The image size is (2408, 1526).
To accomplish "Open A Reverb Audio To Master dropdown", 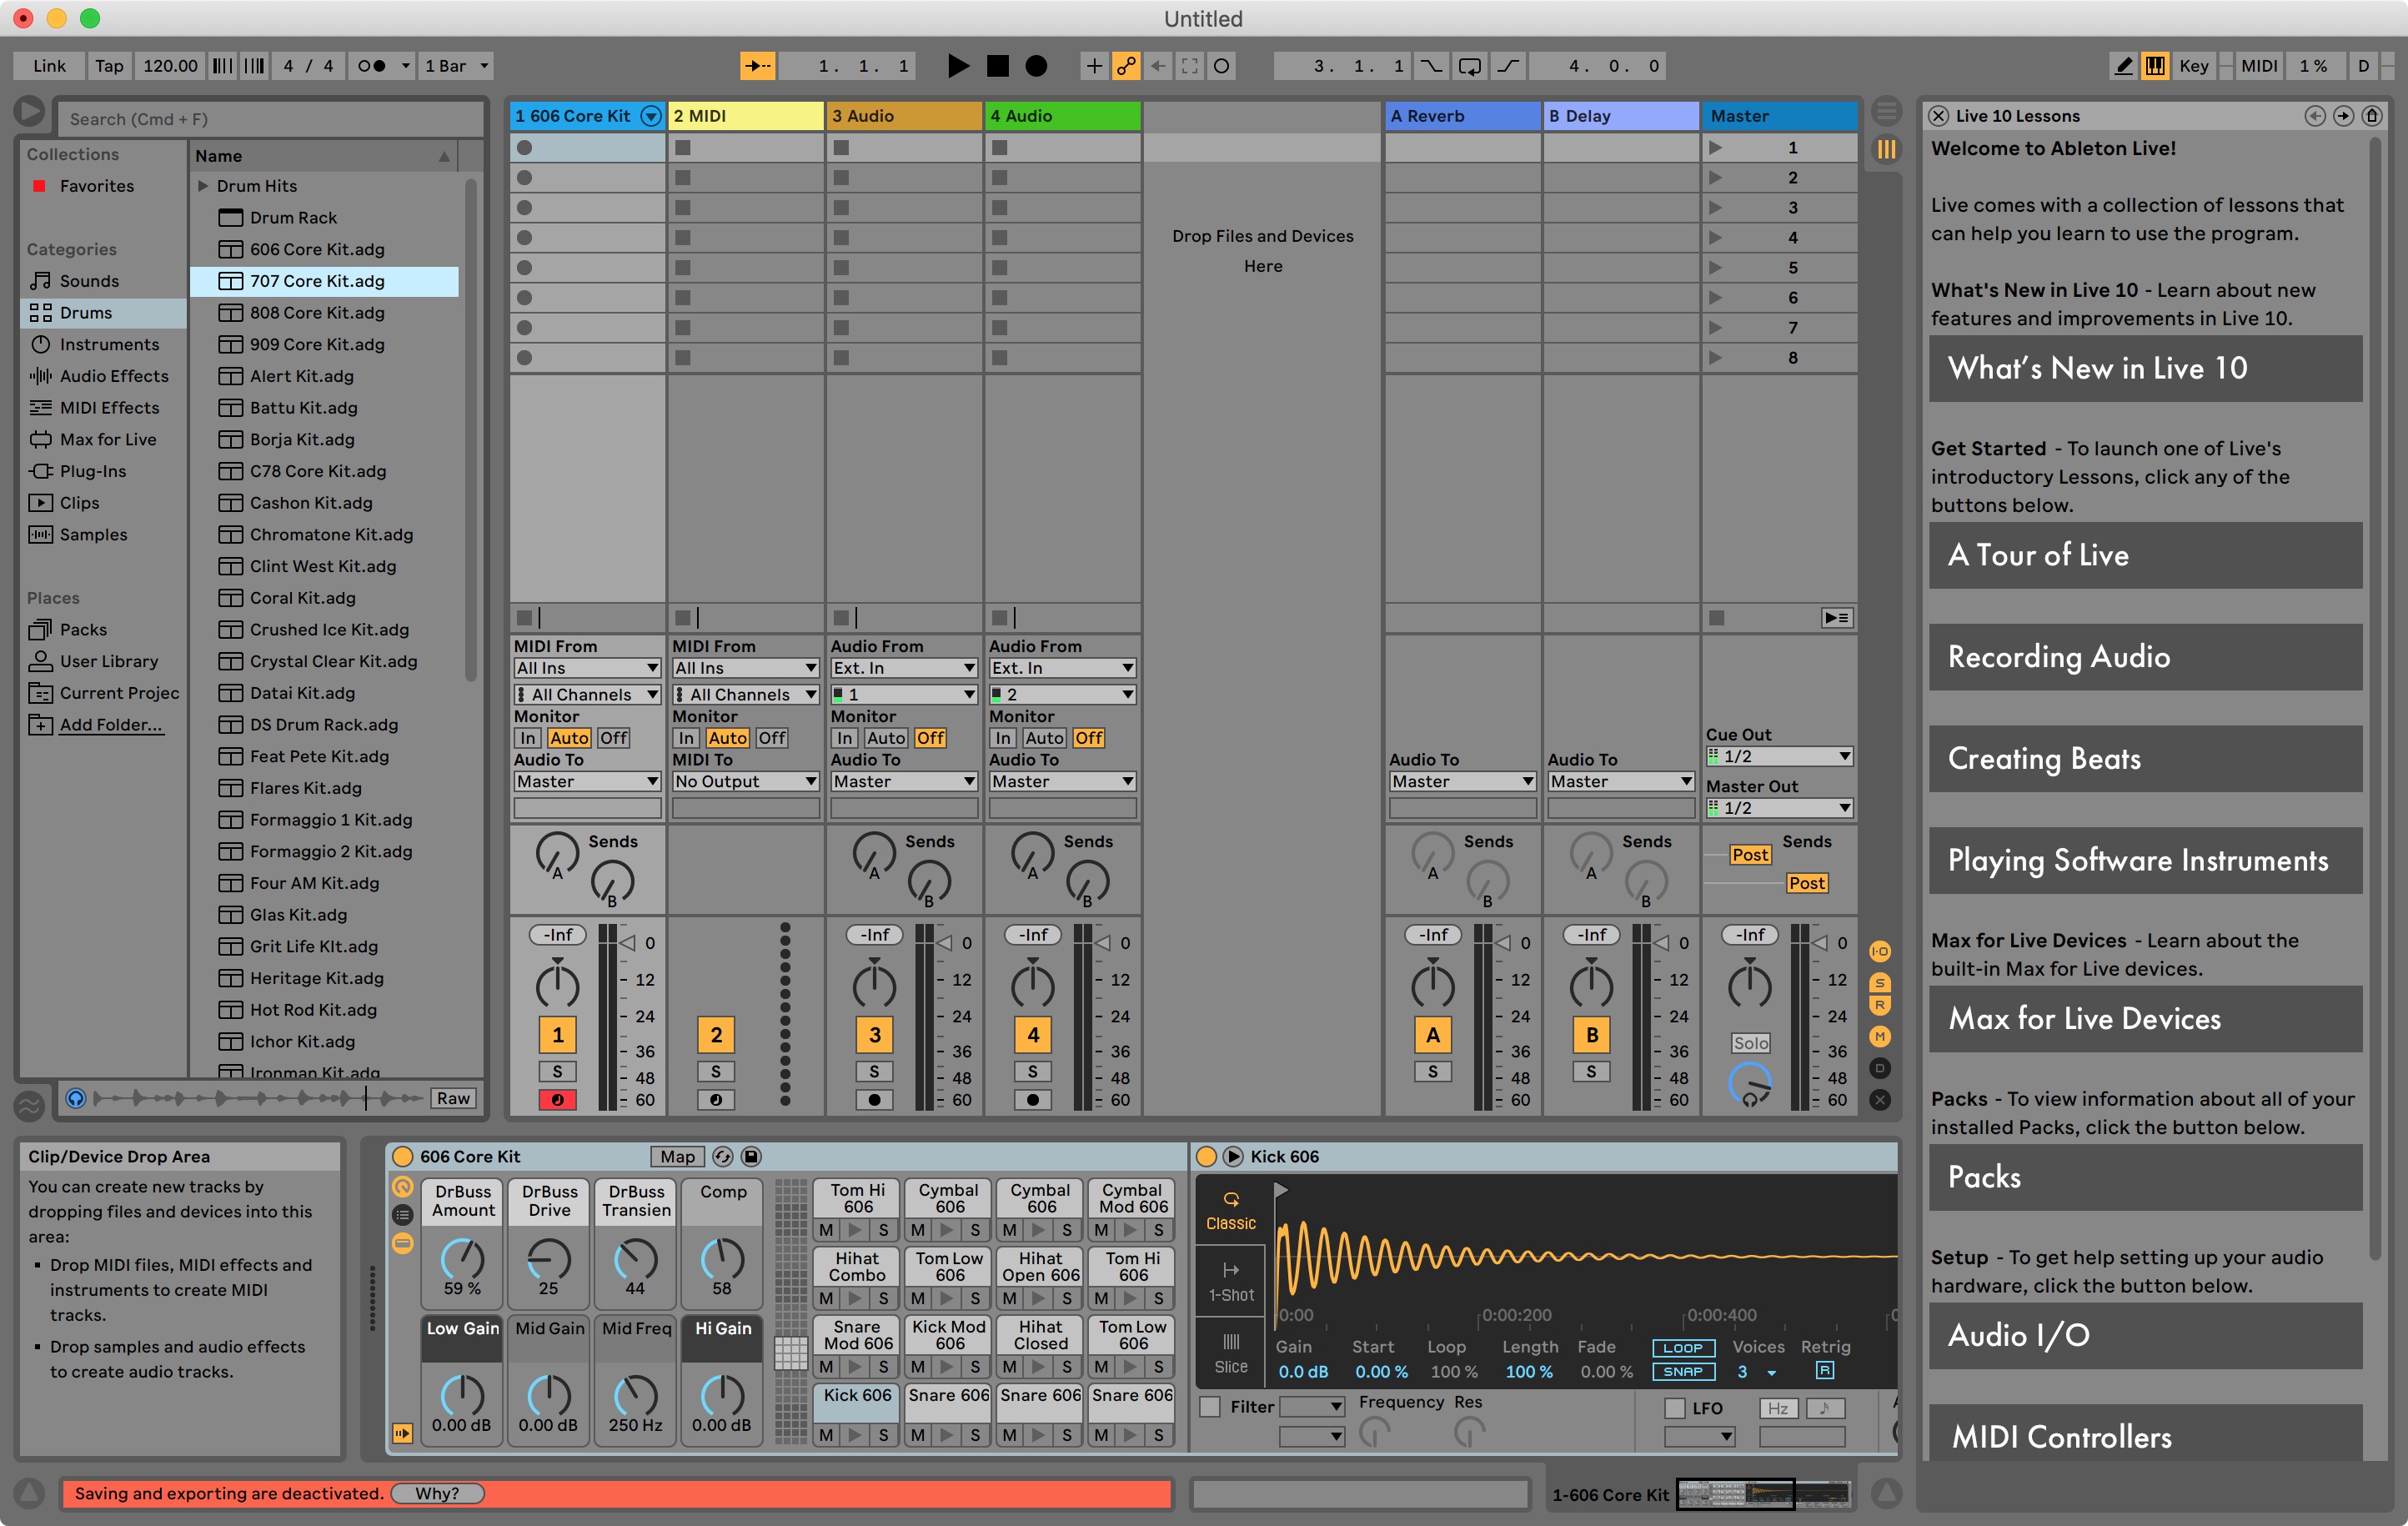I will tap(1462, 782).
